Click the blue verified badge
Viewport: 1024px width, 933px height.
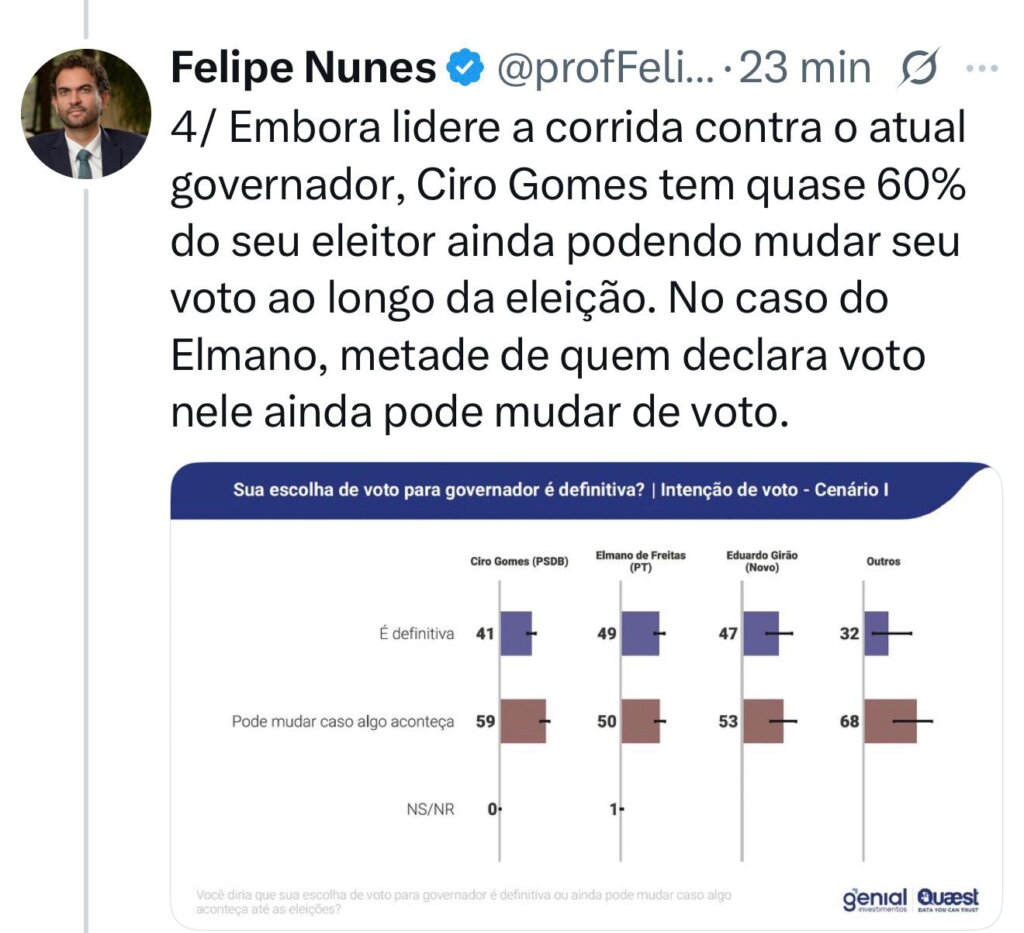[x=462, y=68]
